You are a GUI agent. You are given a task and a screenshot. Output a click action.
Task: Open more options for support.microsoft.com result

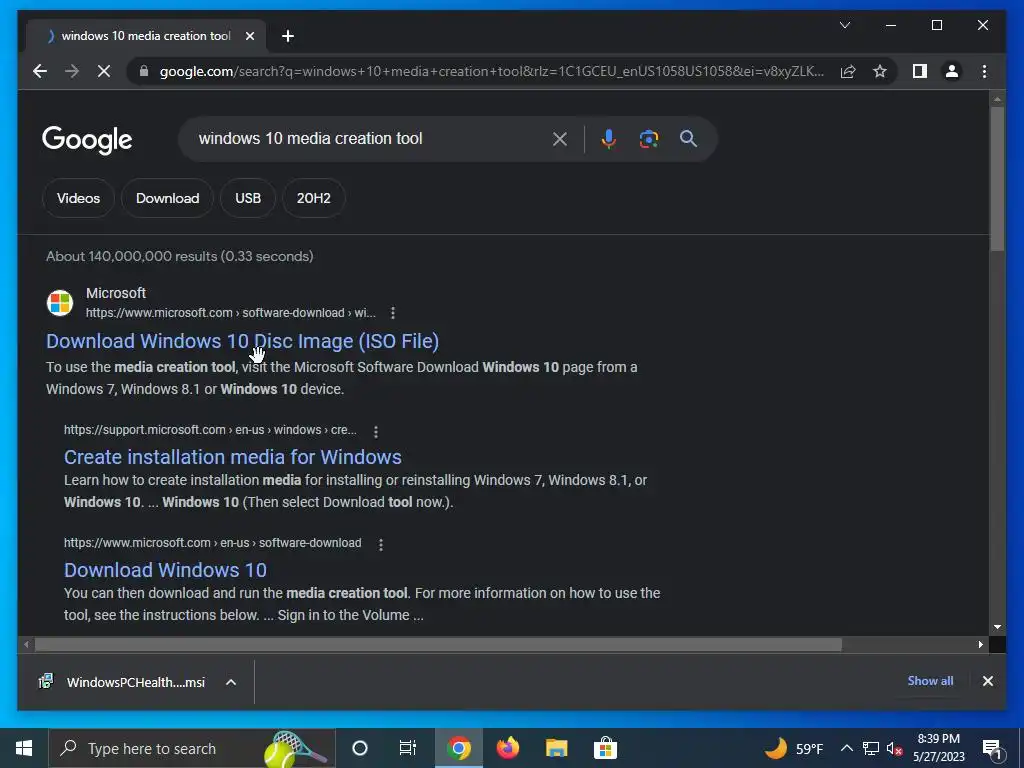(x=376, y=431)
